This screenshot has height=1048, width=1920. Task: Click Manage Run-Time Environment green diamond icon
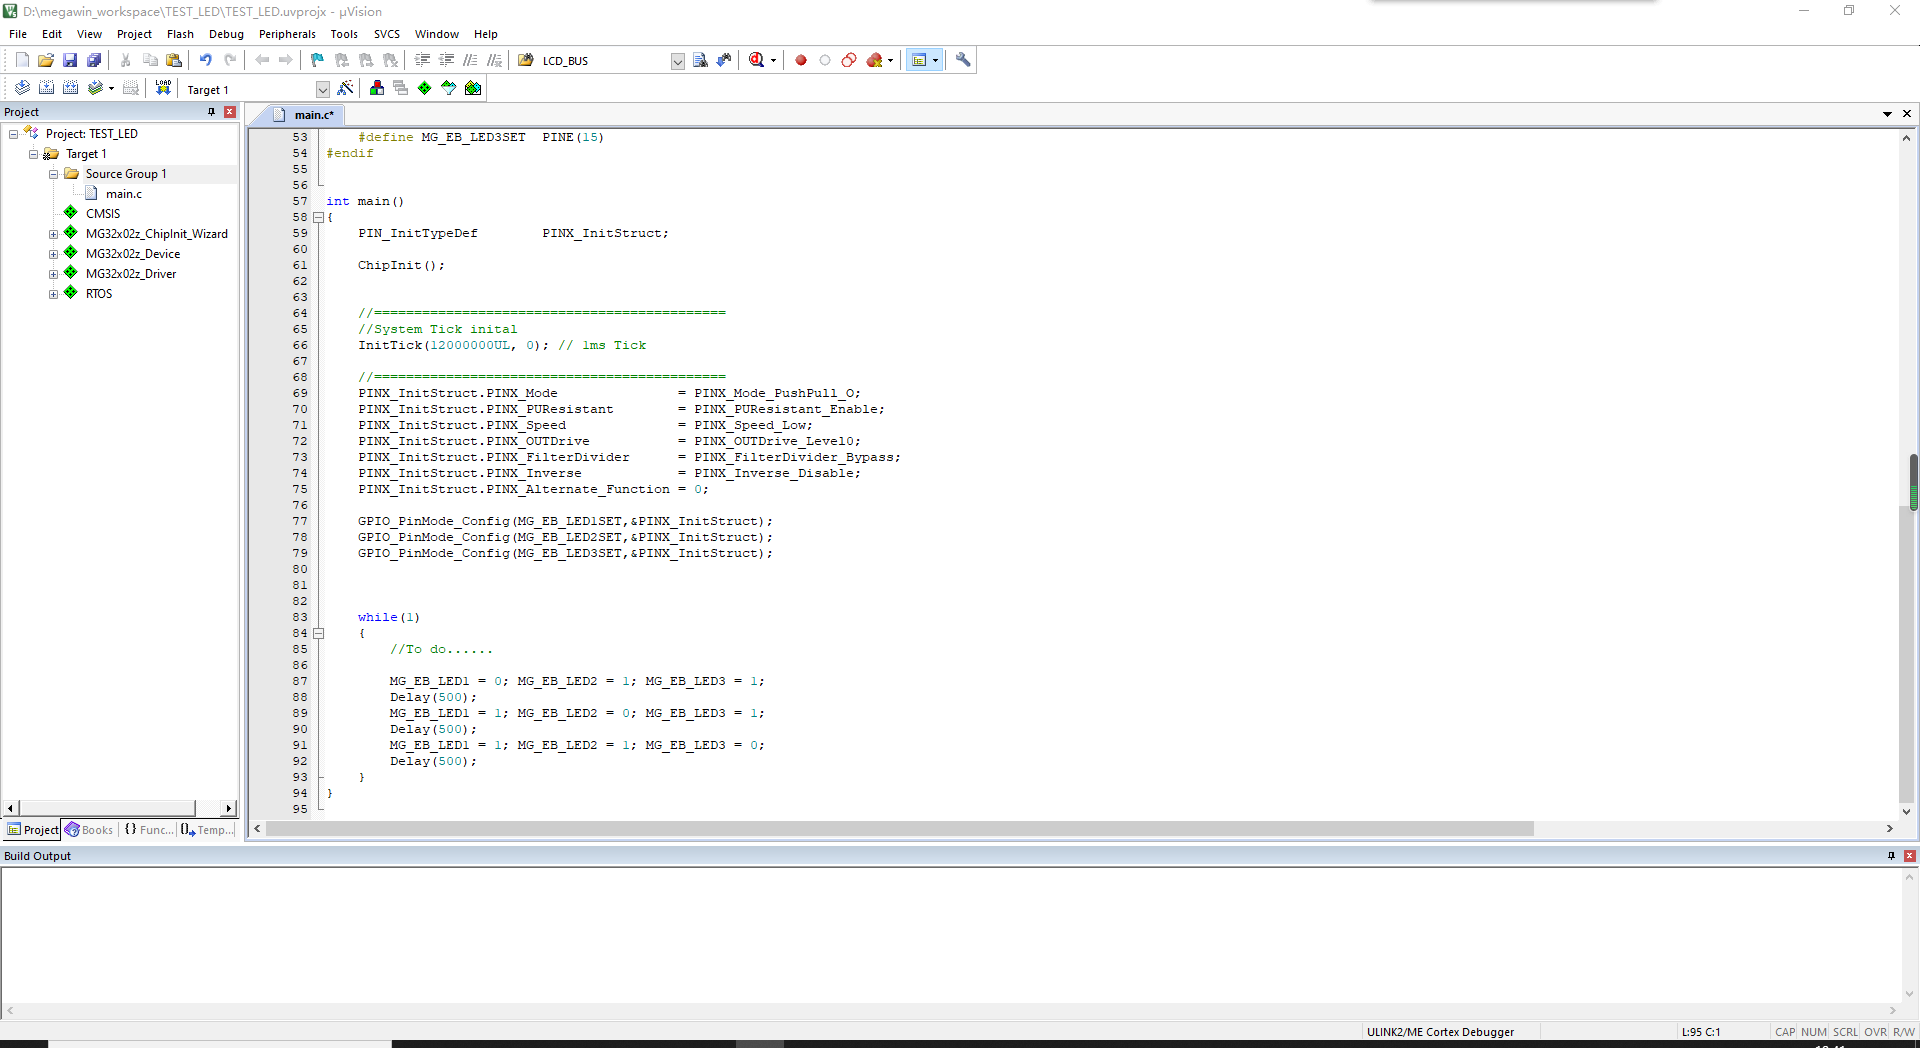[x=425, y=88]
